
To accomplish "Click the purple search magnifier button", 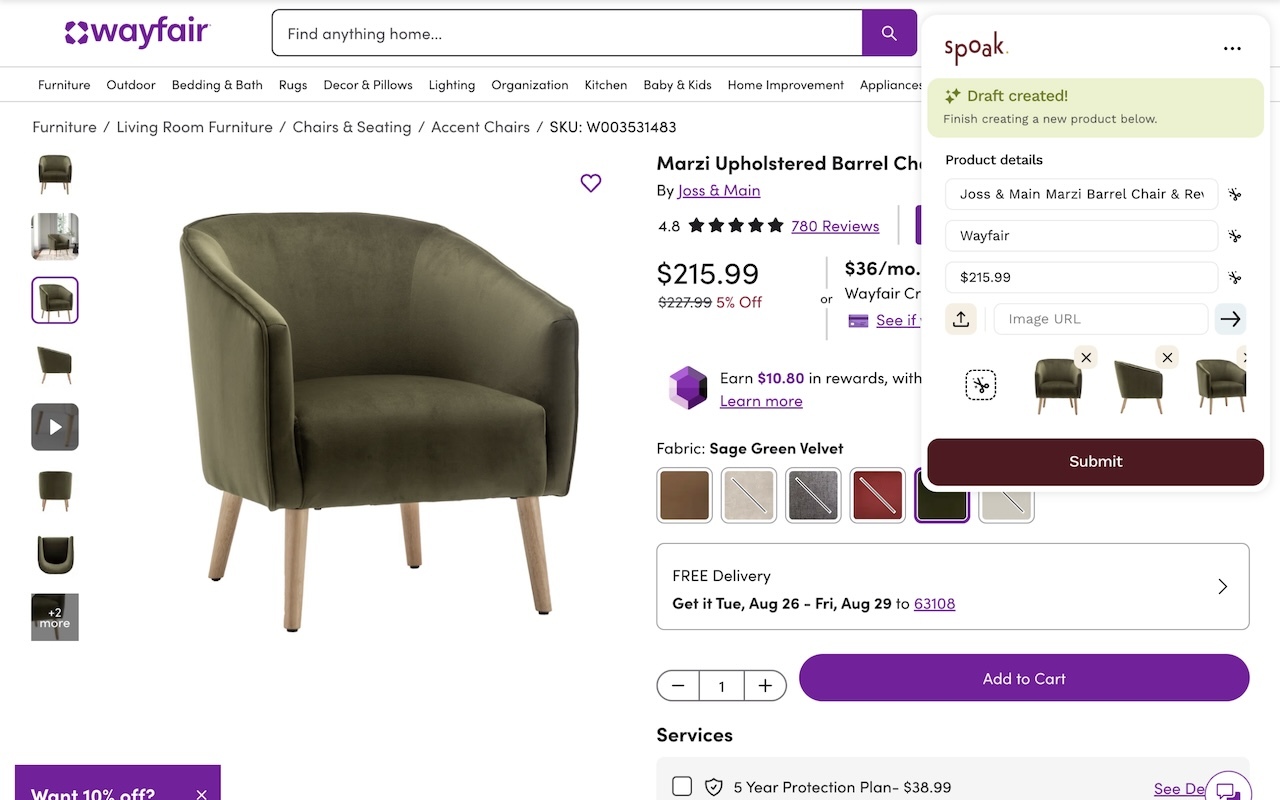I will [889, 33].
